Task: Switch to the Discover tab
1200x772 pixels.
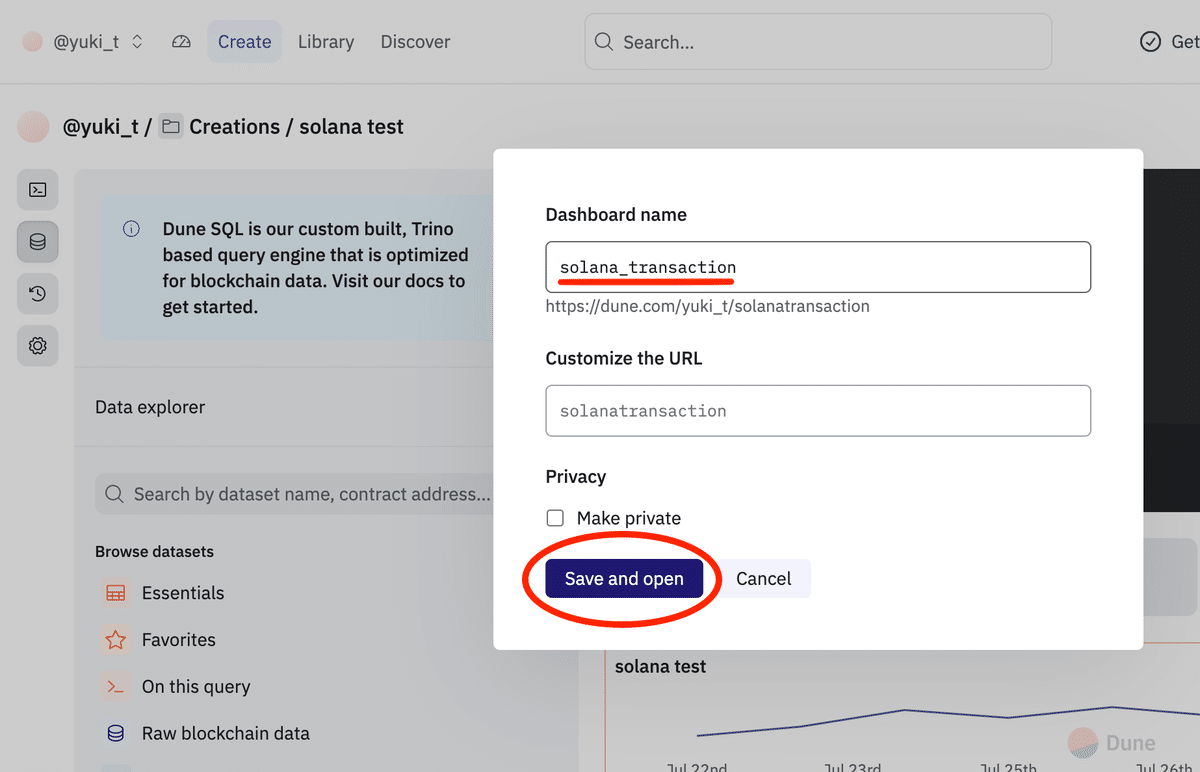Action: point(415,42)
